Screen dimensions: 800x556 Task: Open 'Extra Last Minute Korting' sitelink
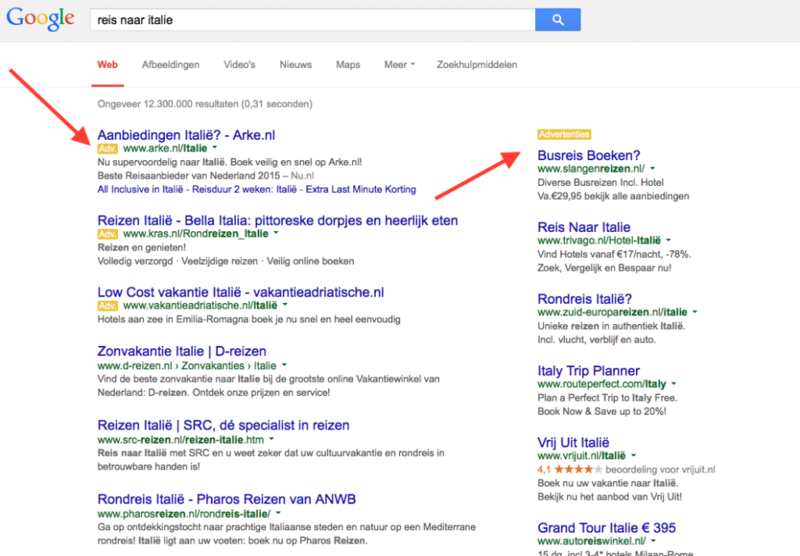[361, 189]
